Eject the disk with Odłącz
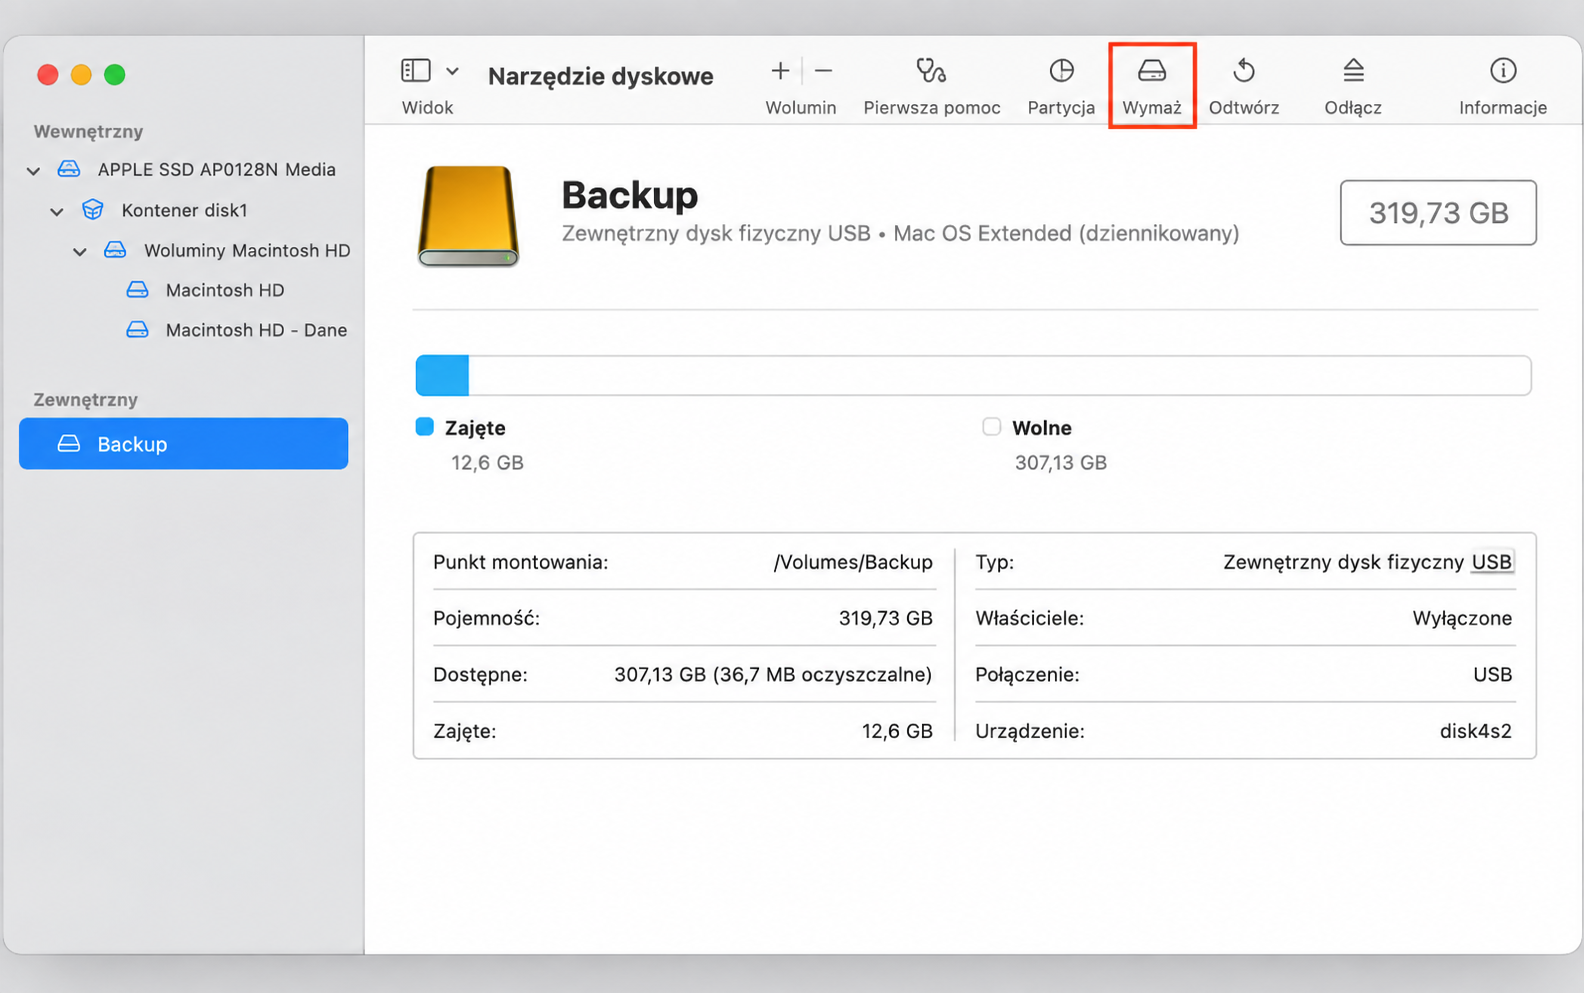 pos(1353,71)
